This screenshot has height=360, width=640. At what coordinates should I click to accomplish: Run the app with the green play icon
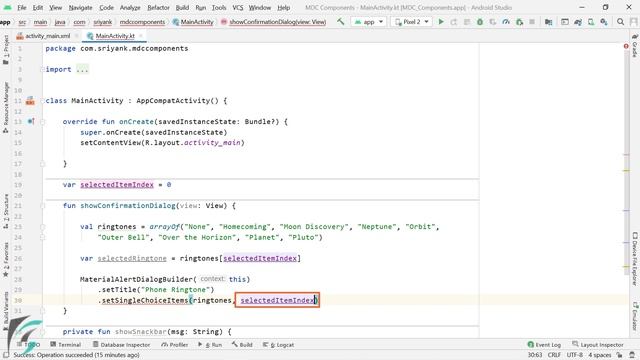coord(441,22)
